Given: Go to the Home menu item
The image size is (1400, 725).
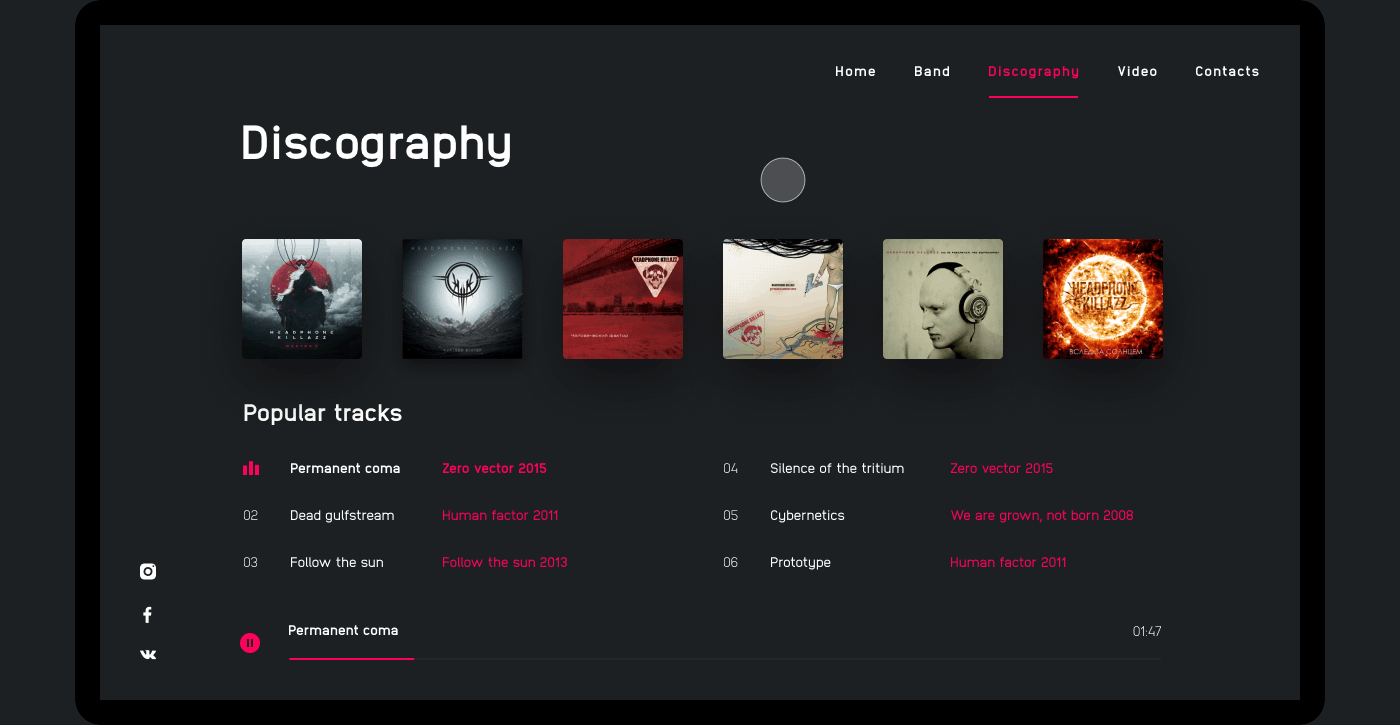Looking at the screenshot, I should pyautogui.click(x=856, y=71).
